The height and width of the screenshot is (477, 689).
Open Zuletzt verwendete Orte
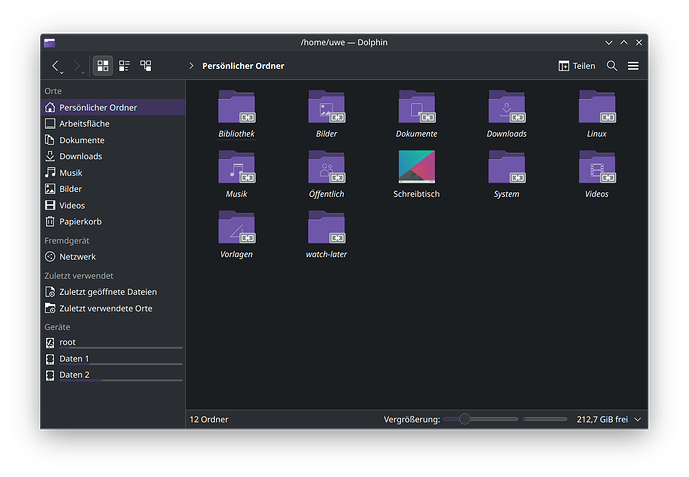coord(113,308)
